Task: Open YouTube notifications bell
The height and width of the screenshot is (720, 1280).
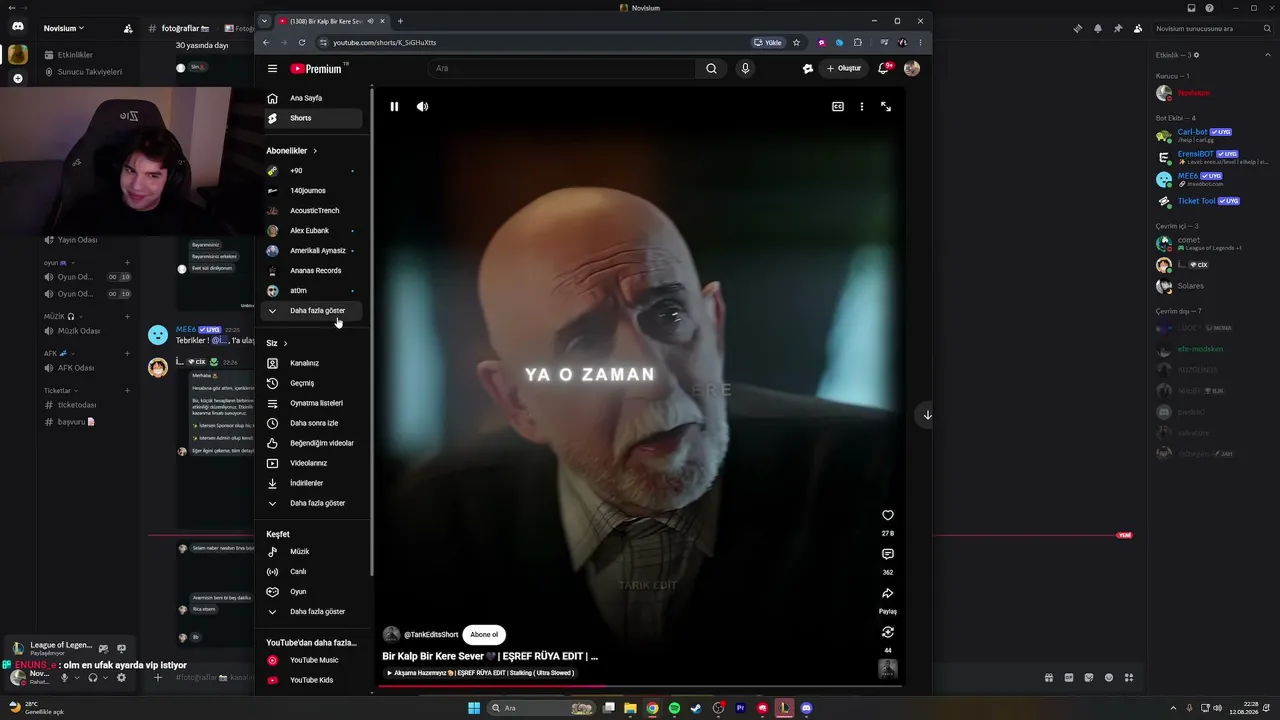Action: click(x=884, y=69)
